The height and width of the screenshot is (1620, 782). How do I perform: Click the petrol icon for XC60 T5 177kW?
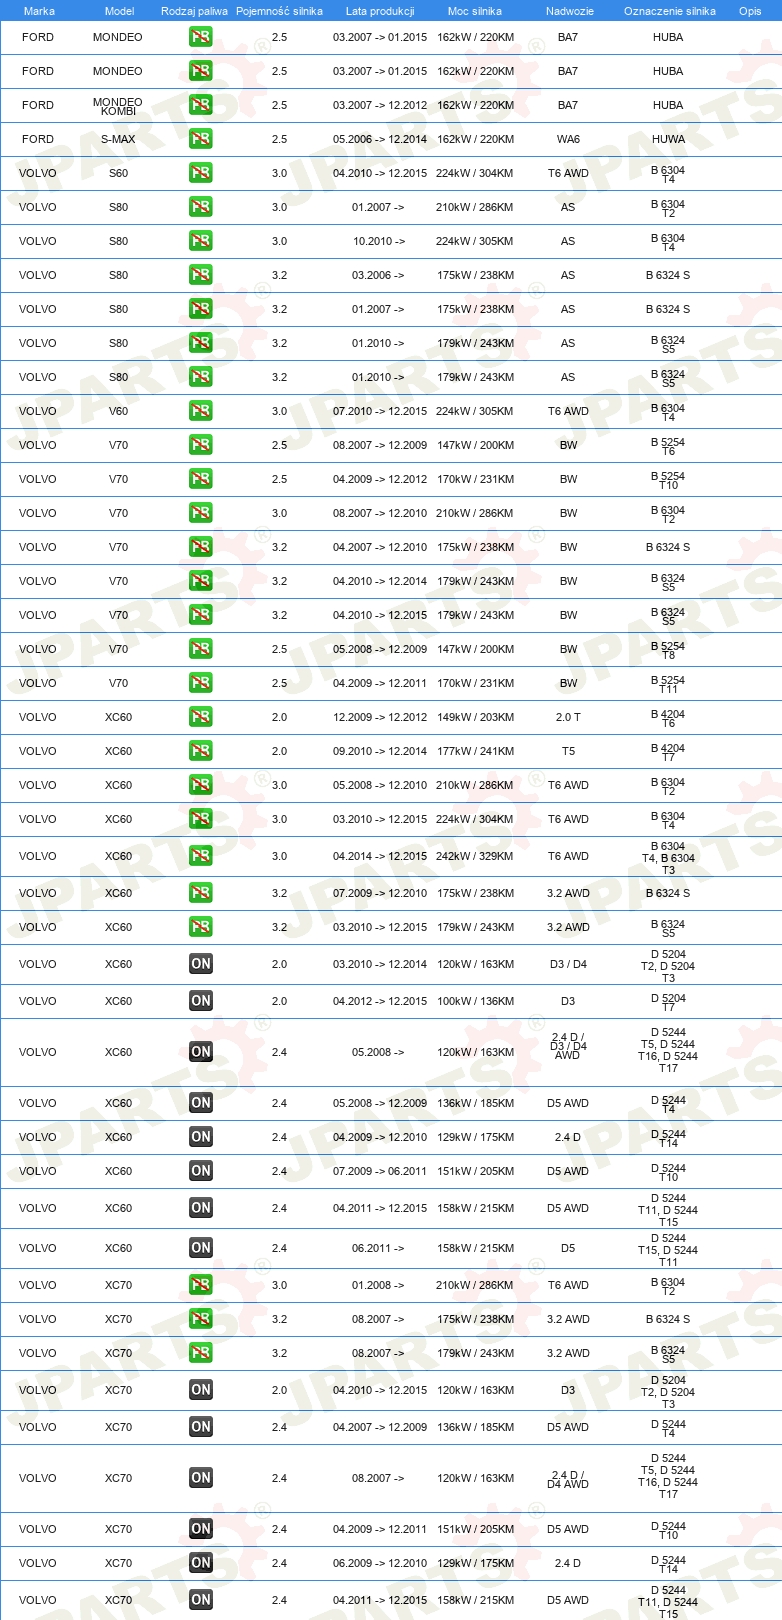point(201,751)
